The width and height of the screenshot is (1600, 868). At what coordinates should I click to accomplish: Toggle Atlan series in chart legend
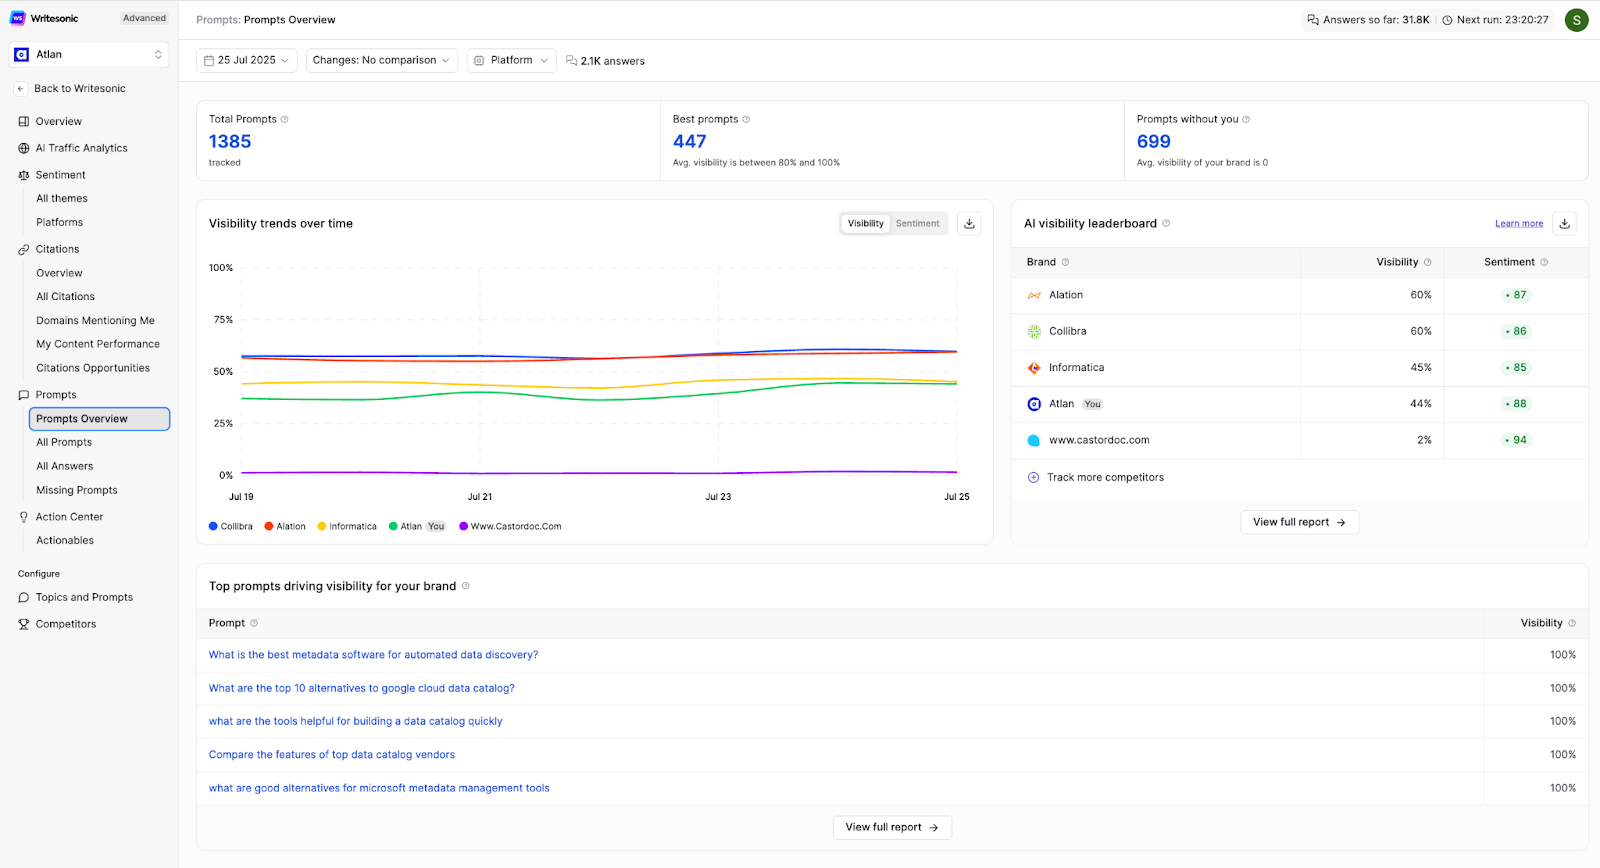click(x=417, y=526)
